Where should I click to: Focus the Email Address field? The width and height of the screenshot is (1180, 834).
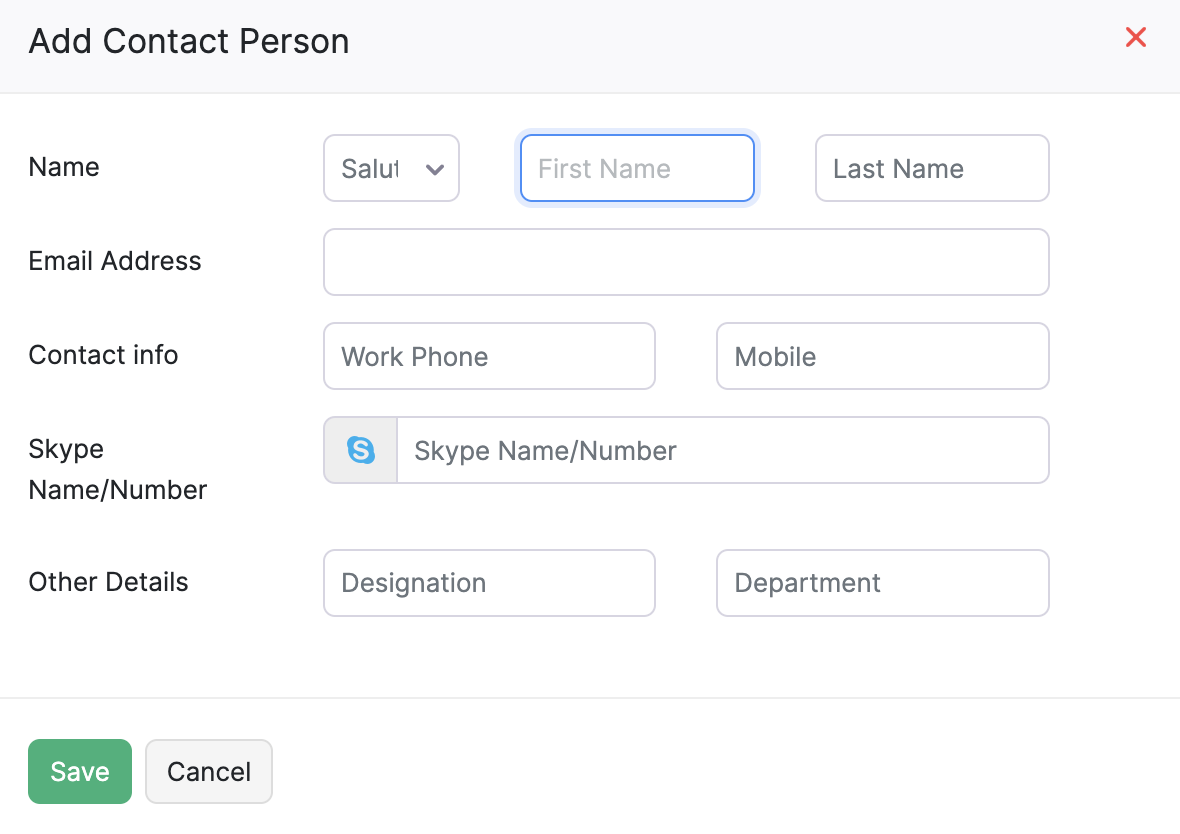pyautogui.click(x=686, y=262)
